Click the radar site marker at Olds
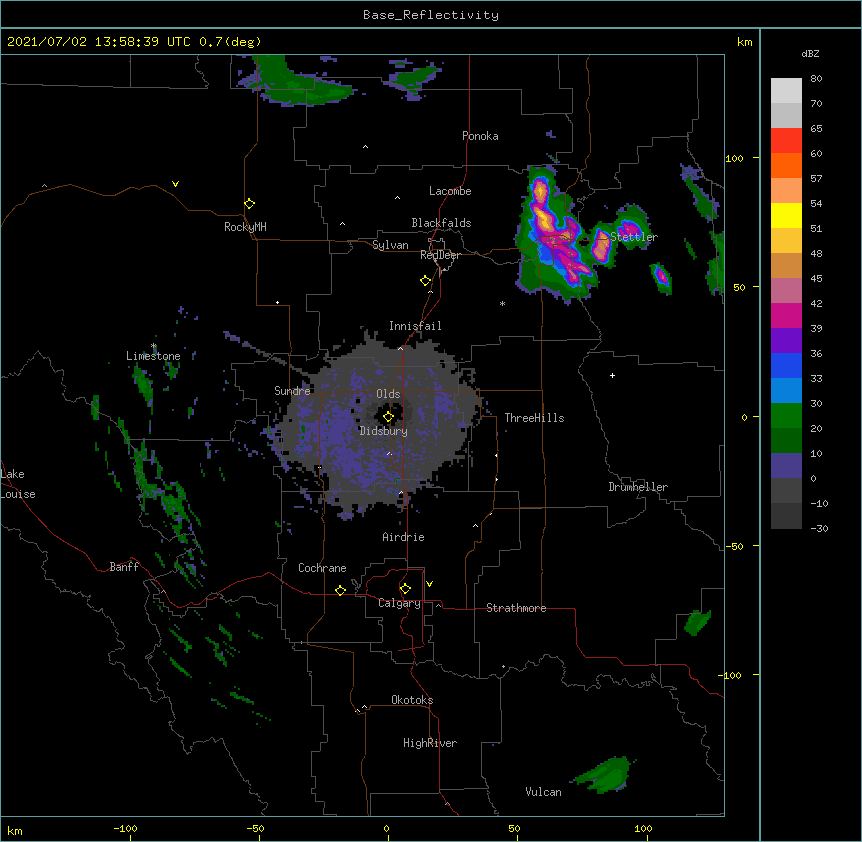 click(388, 417)
